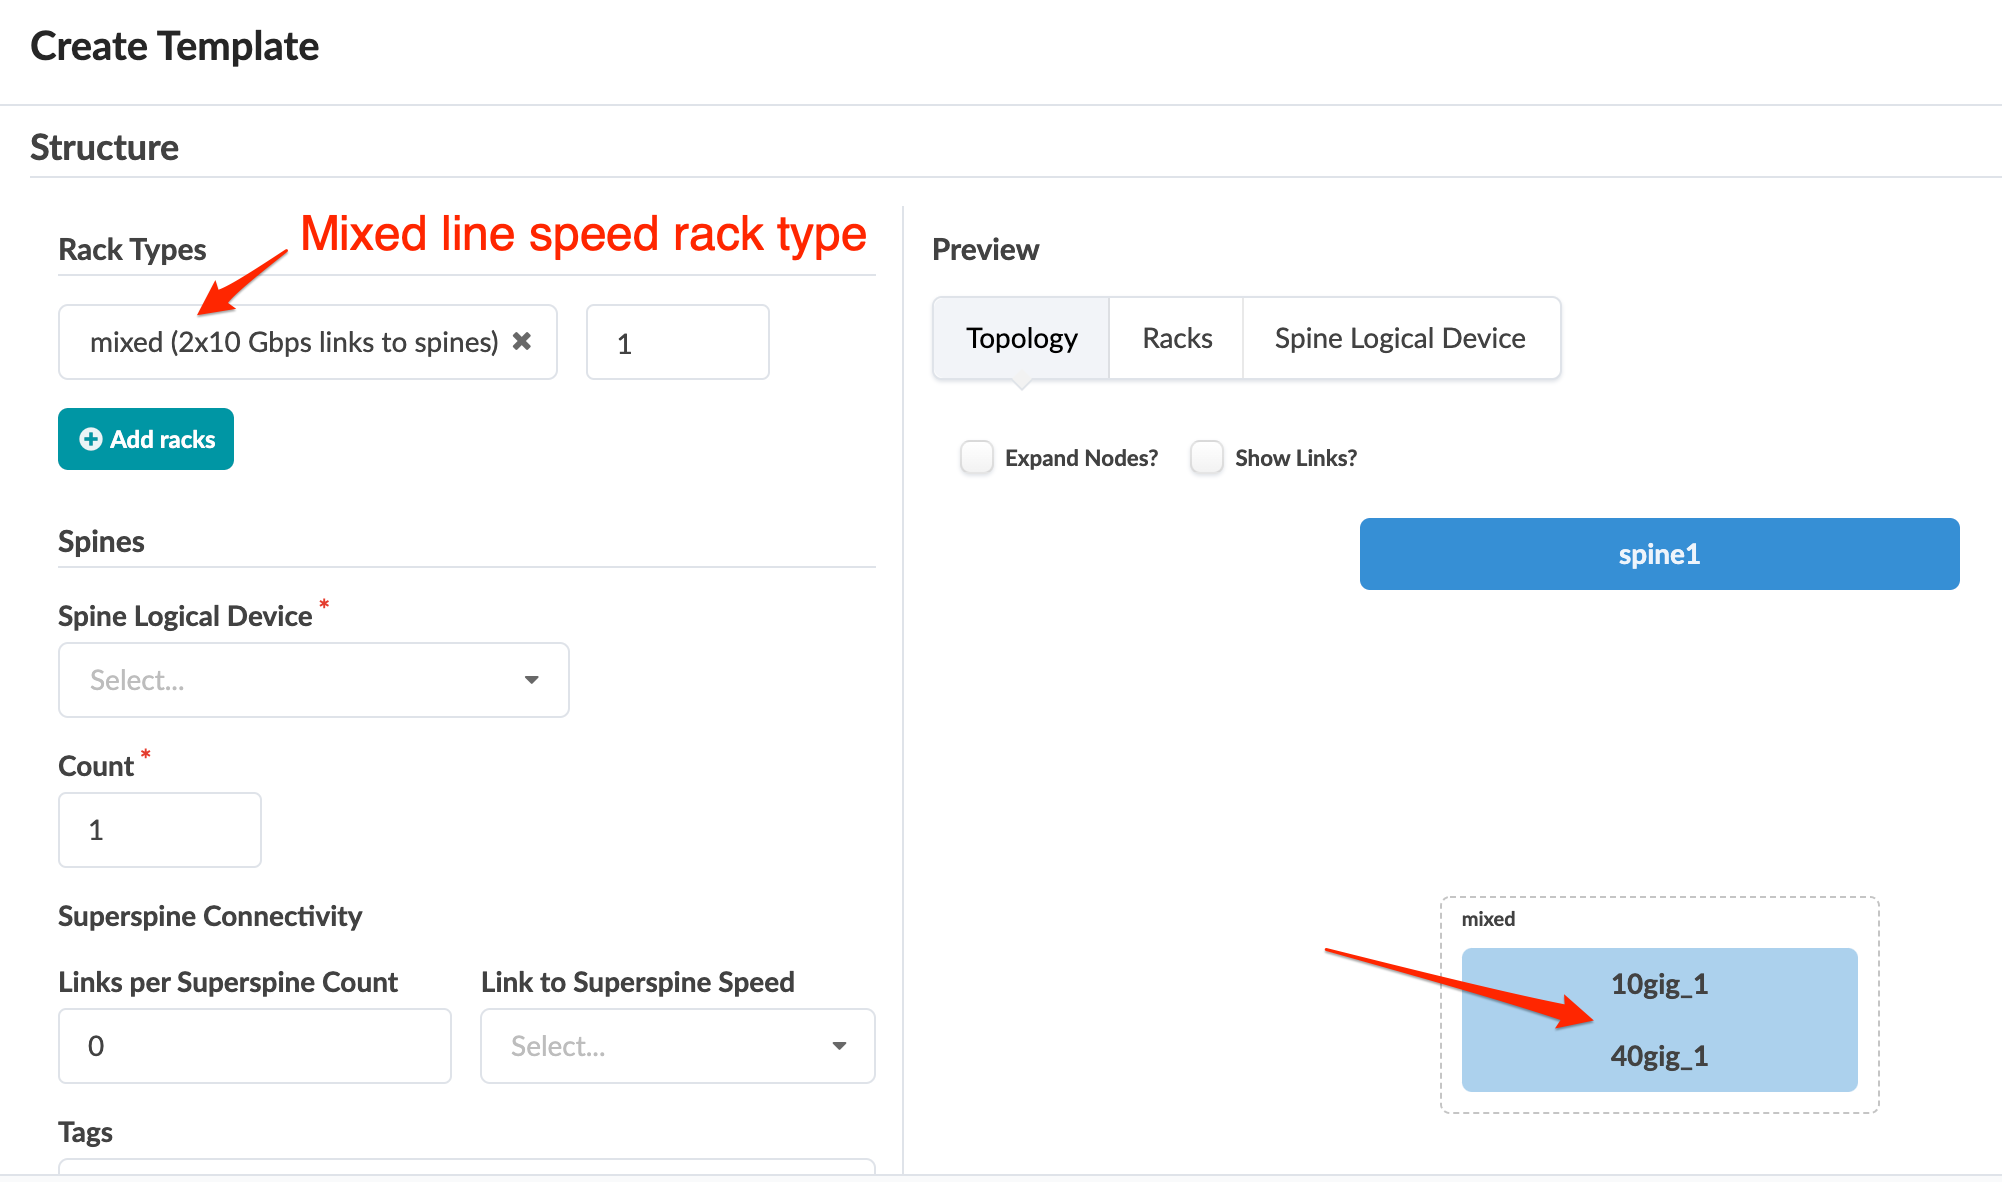Screen dimensions: 2002x1182
Task: Enable the Expand Nodes checkbox
Action: pos(977,458)
